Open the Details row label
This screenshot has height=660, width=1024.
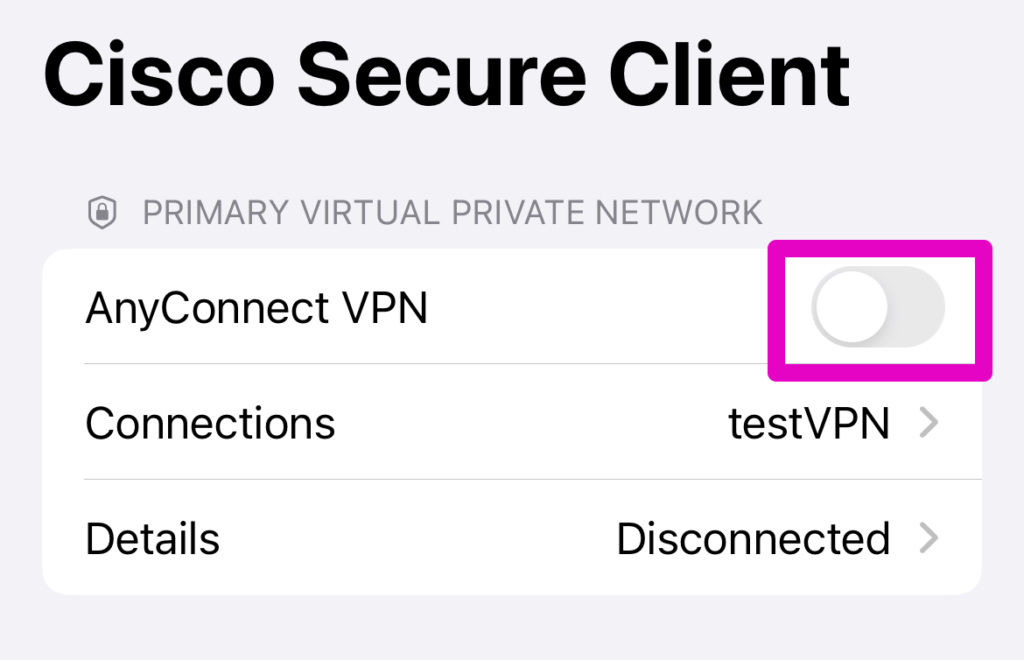pyautogui.click(x=152, y=539)
